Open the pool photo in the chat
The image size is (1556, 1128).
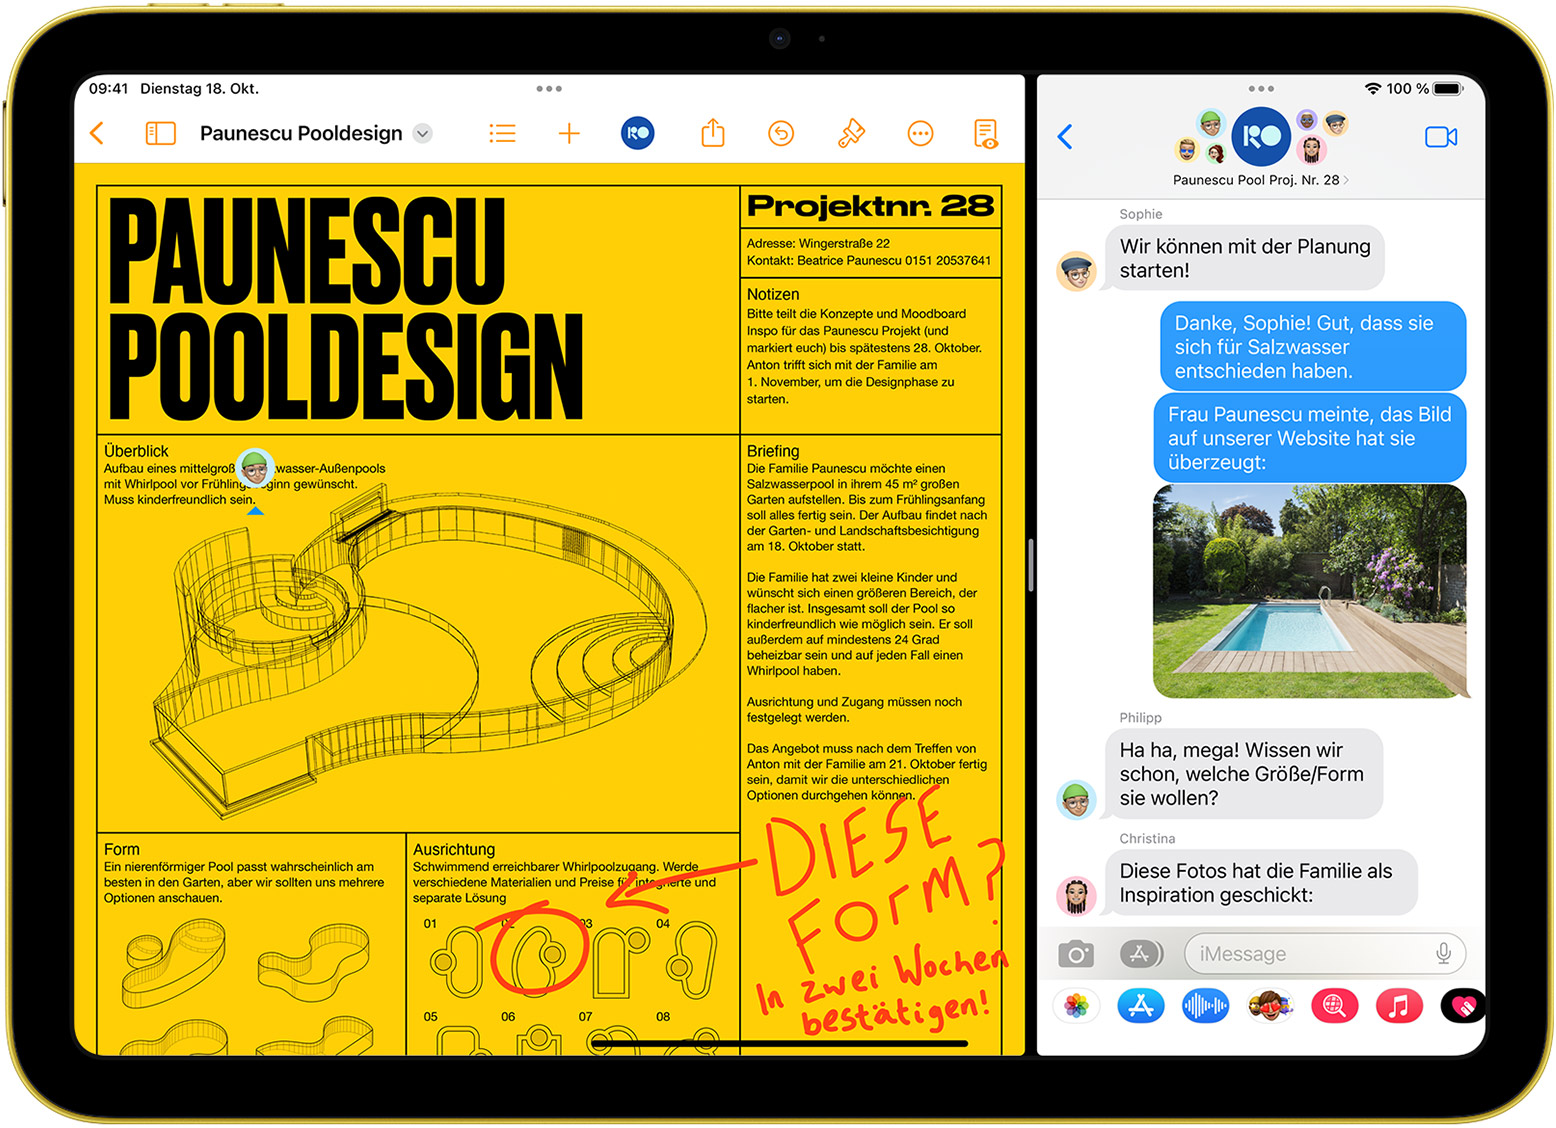[1309, 591]
